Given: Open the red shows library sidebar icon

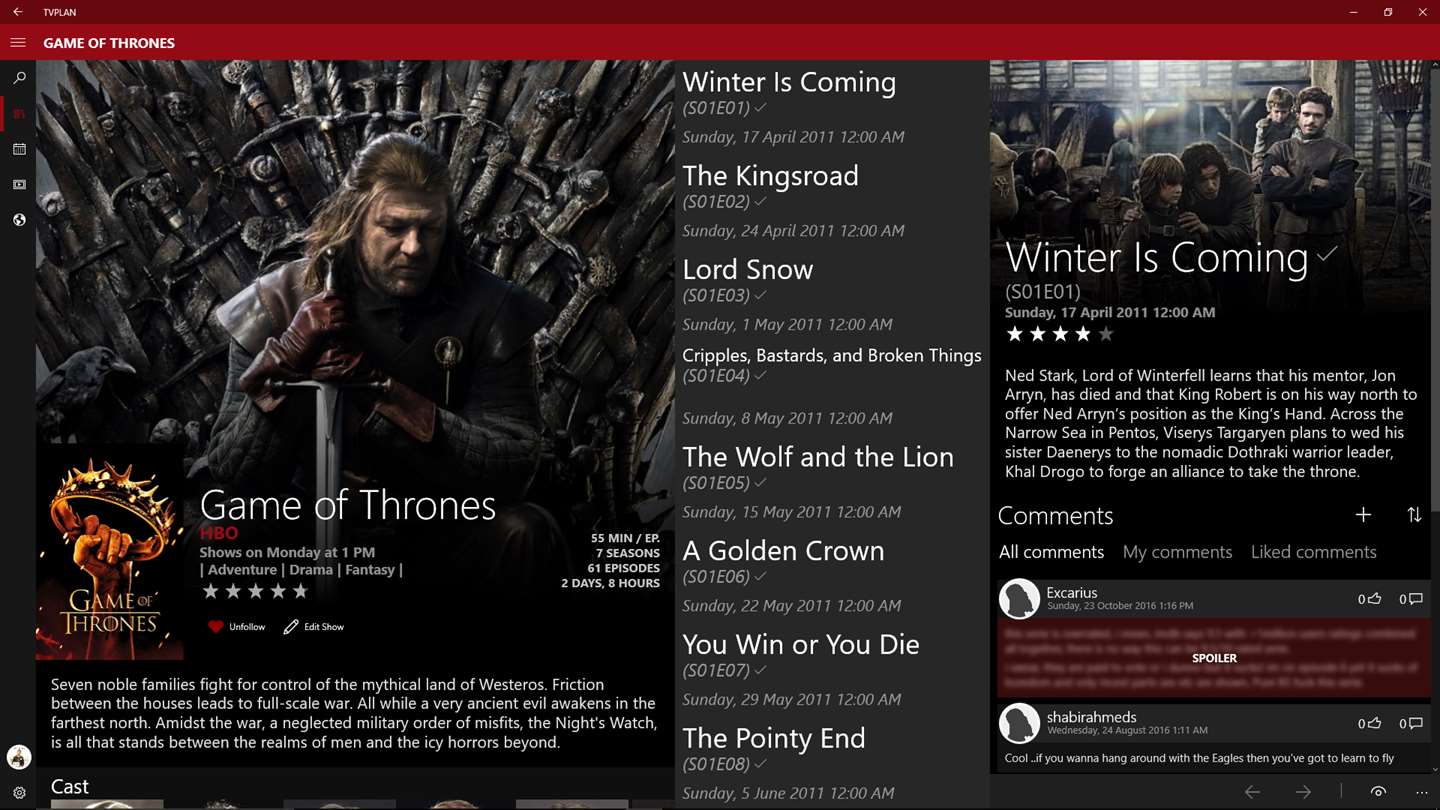Looking at the screenshot, I should point(18,114).
